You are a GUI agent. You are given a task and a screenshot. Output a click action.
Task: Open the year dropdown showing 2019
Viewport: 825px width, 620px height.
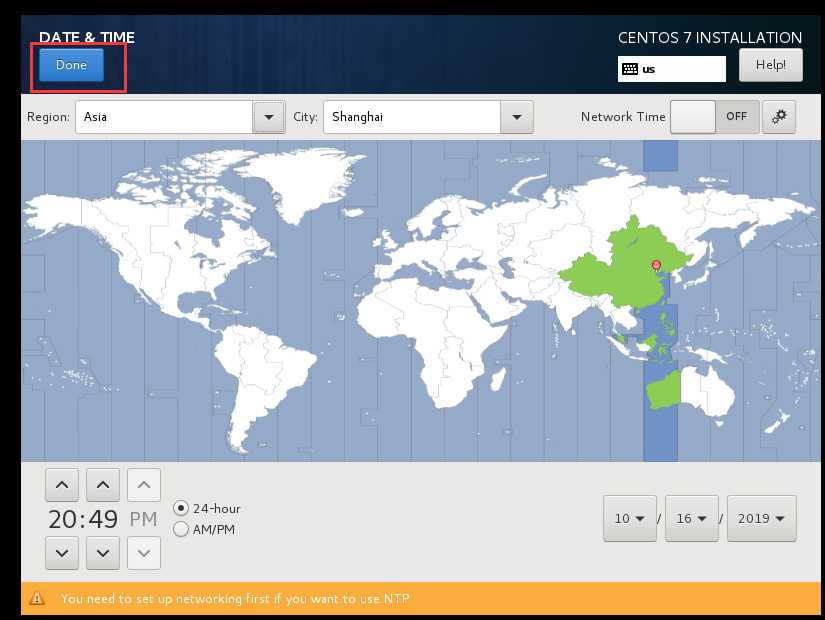[761, 518]
